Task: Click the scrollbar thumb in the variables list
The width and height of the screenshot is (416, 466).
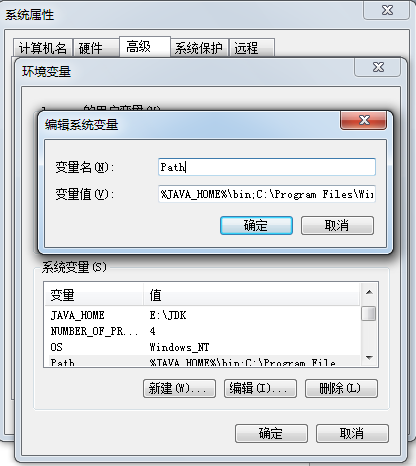Action: [x=369, y=313]
